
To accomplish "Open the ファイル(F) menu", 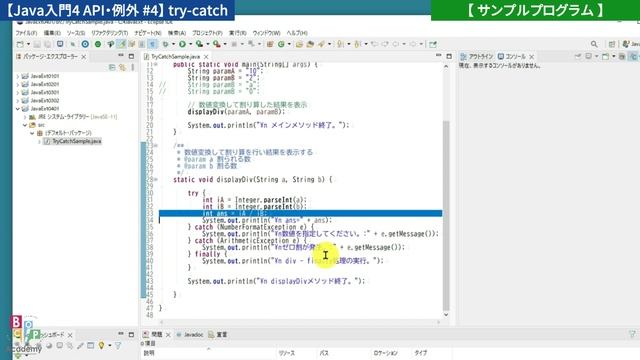I will tap(26, 33).
